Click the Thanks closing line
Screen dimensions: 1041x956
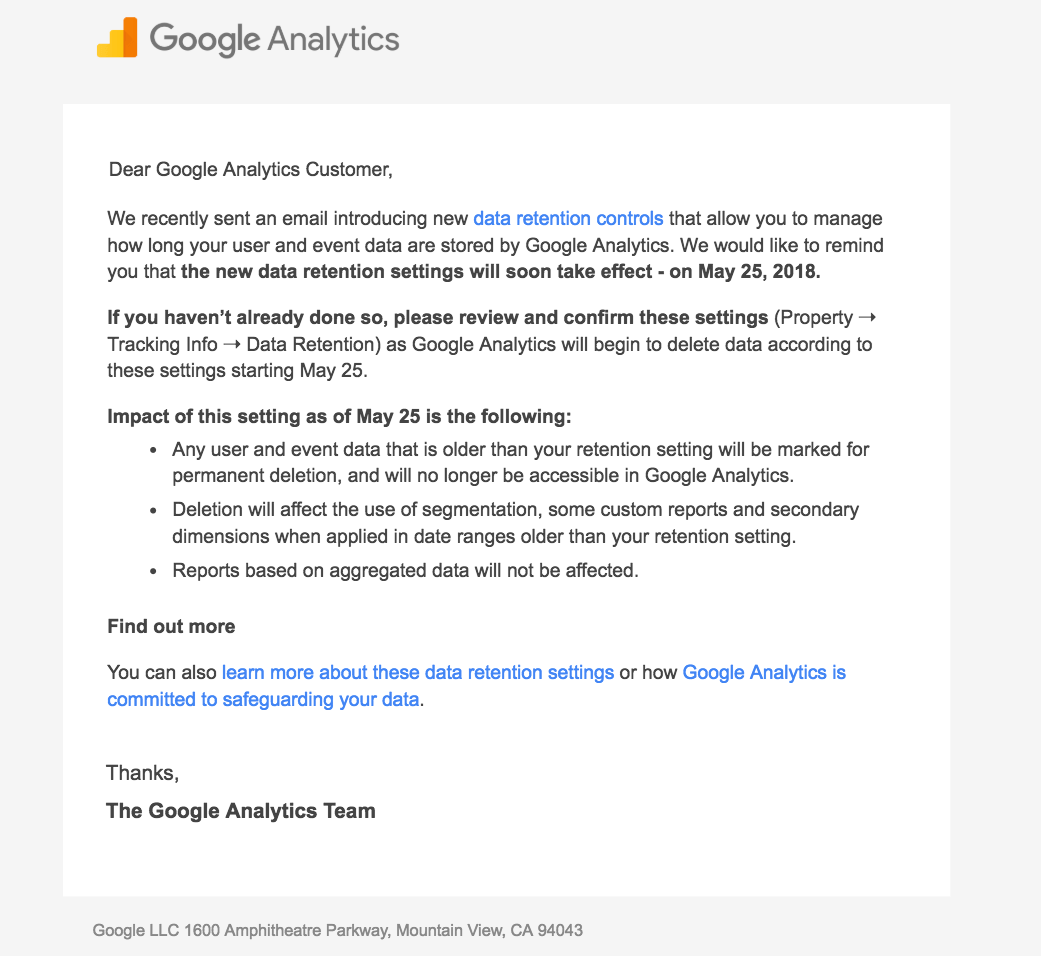pyautogui.click(x=143, y=773)
